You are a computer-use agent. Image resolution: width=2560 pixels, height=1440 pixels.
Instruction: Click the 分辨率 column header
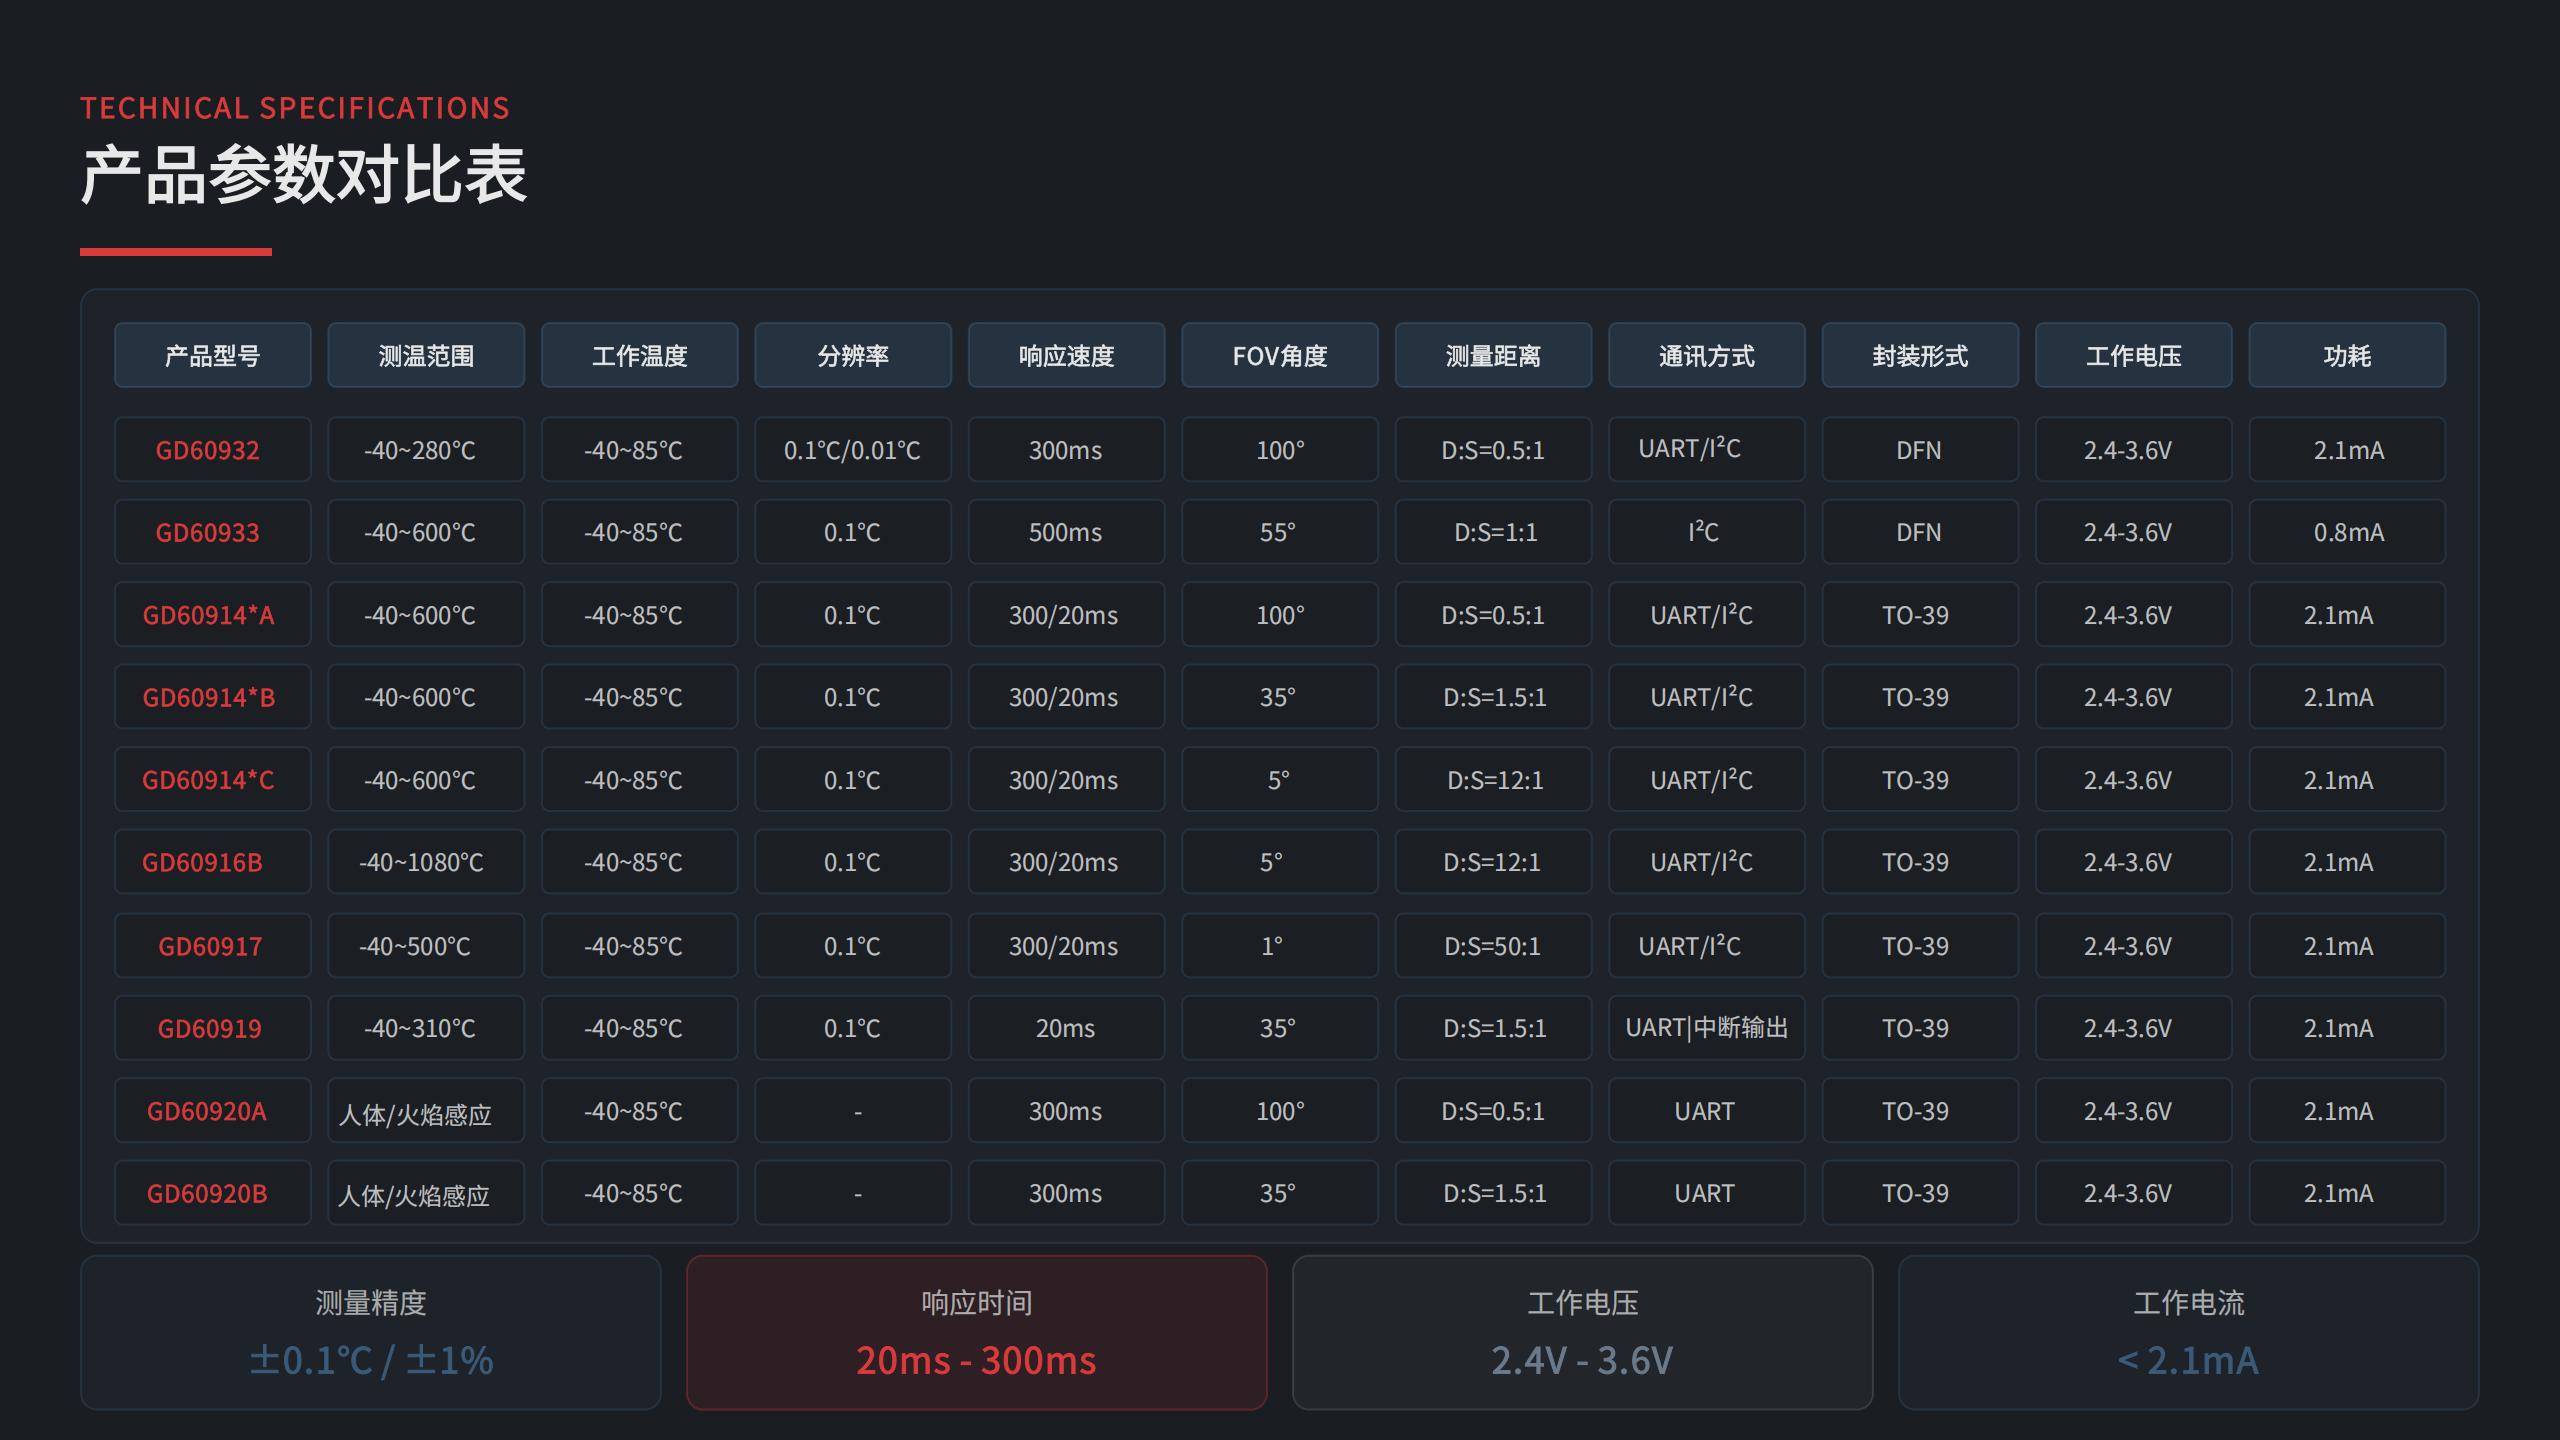[853, 355]
